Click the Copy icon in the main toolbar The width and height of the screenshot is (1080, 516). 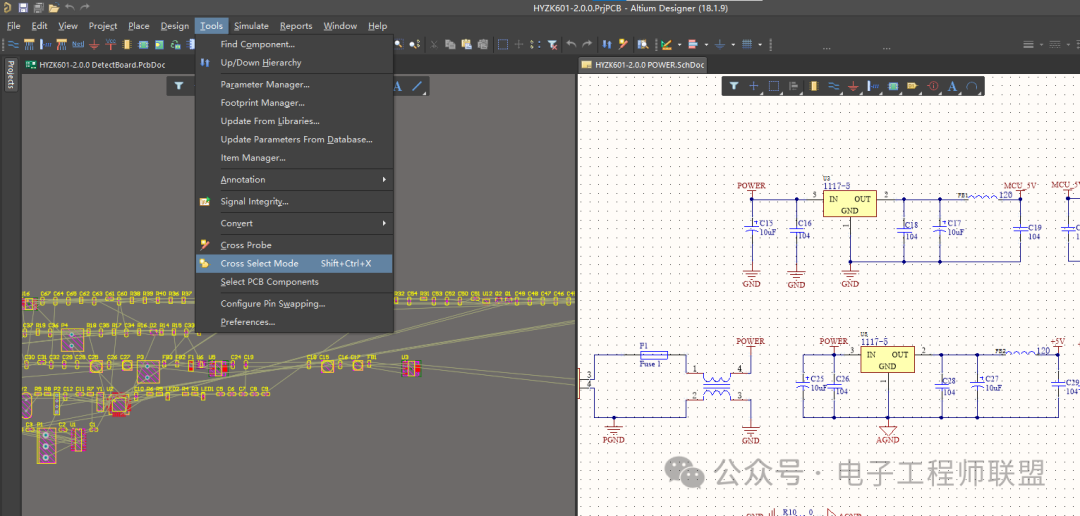pyautogui.click(x=450, y=45)
